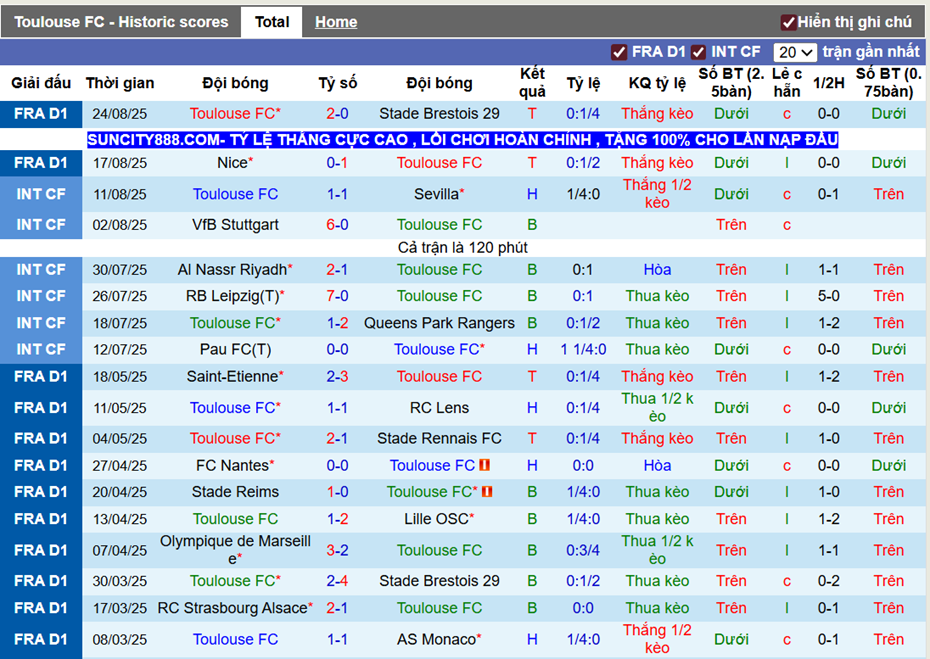Click 'Thua 1/2 kèo' in RC Lens row

point(657,408)
